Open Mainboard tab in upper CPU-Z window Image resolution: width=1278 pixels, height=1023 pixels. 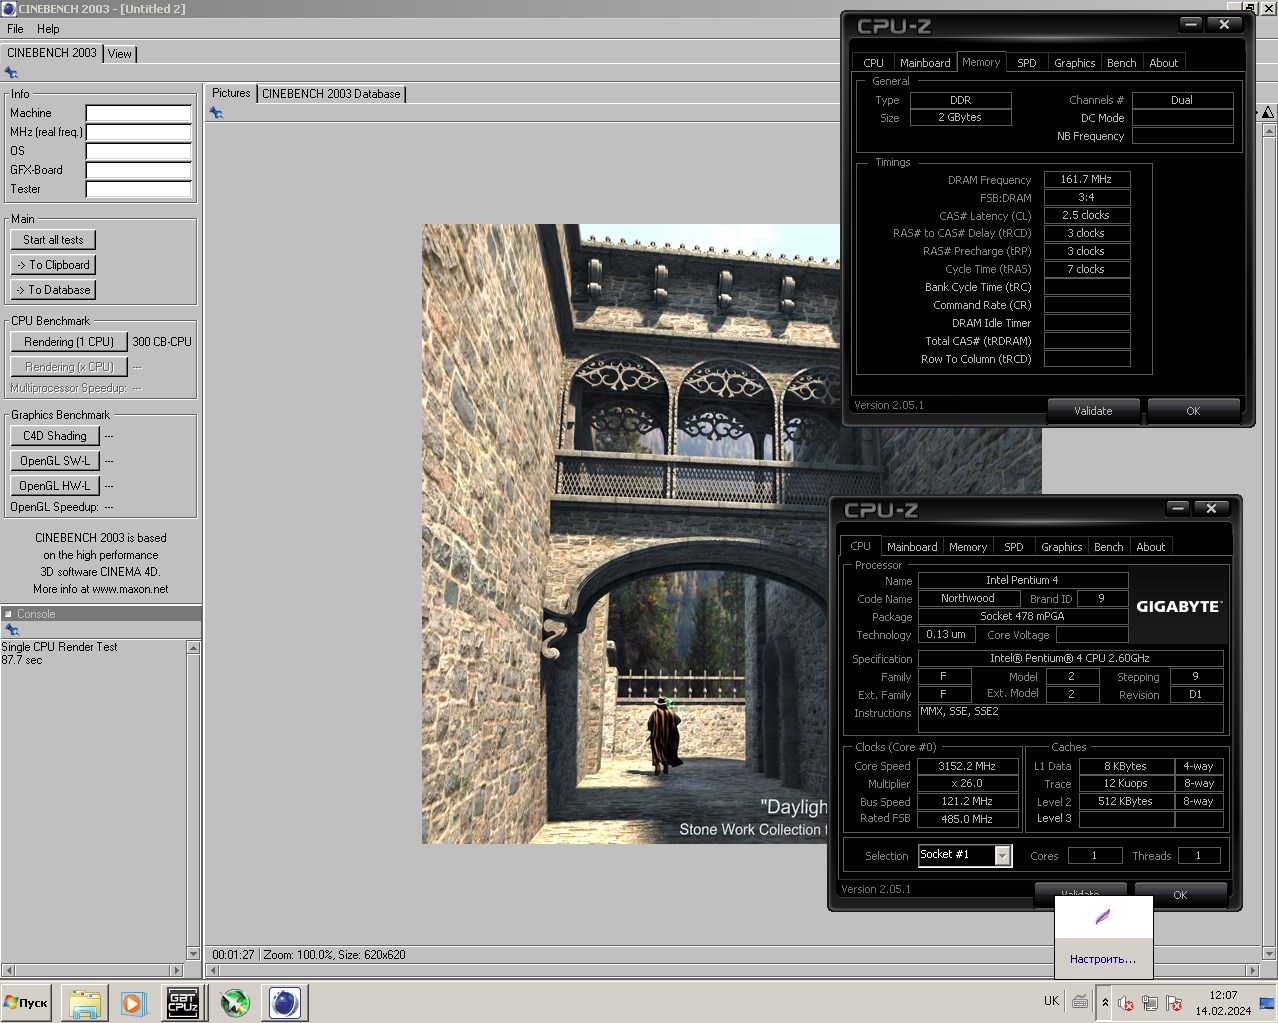pos(925,63)
